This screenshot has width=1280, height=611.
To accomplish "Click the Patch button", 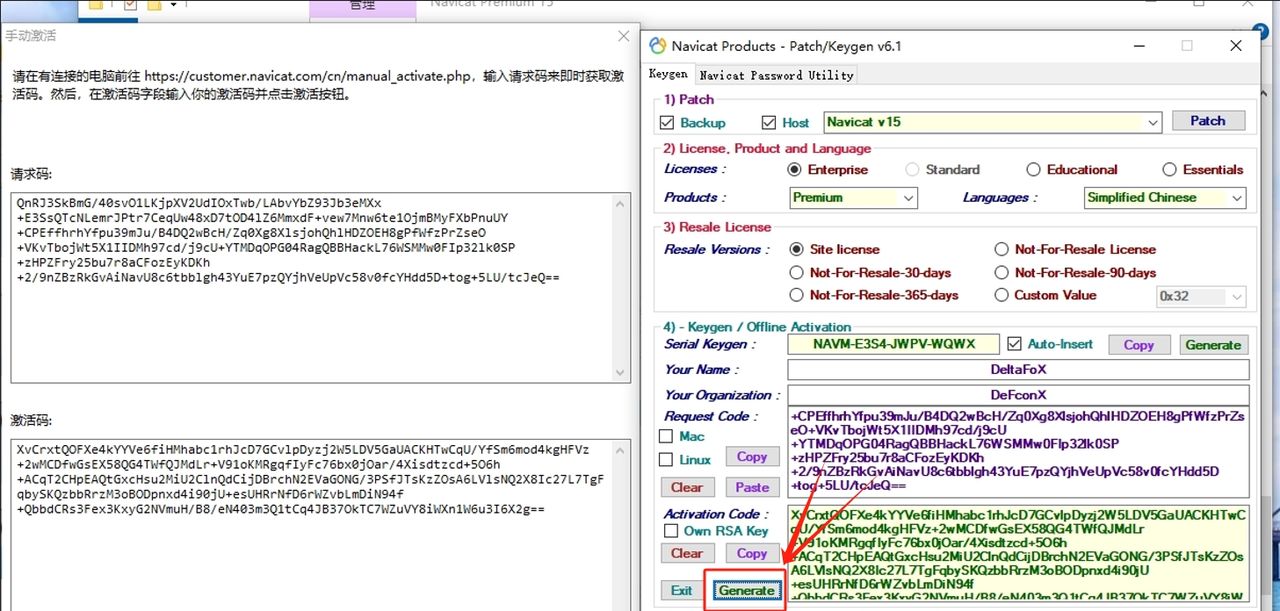I will coord(1207,121).
